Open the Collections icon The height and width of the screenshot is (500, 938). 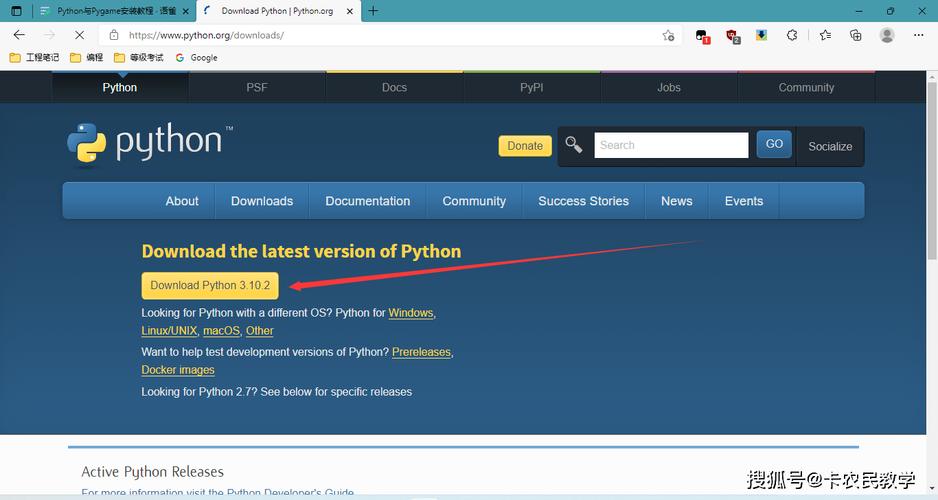[x=855, y=35]
